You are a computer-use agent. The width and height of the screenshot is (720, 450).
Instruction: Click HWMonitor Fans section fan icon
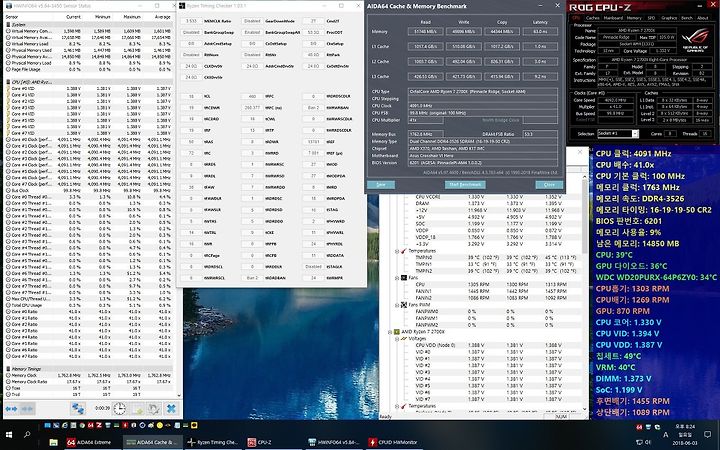404,278
